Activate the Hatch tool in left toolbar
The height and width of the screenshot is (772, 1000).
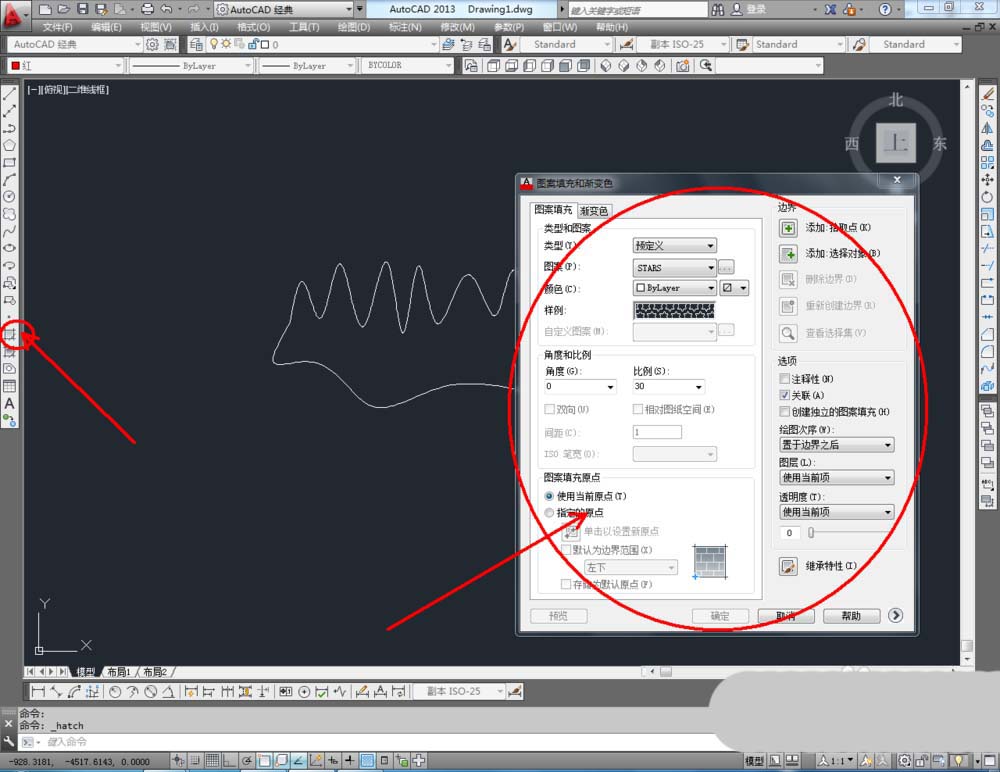(x=9, y=334)
